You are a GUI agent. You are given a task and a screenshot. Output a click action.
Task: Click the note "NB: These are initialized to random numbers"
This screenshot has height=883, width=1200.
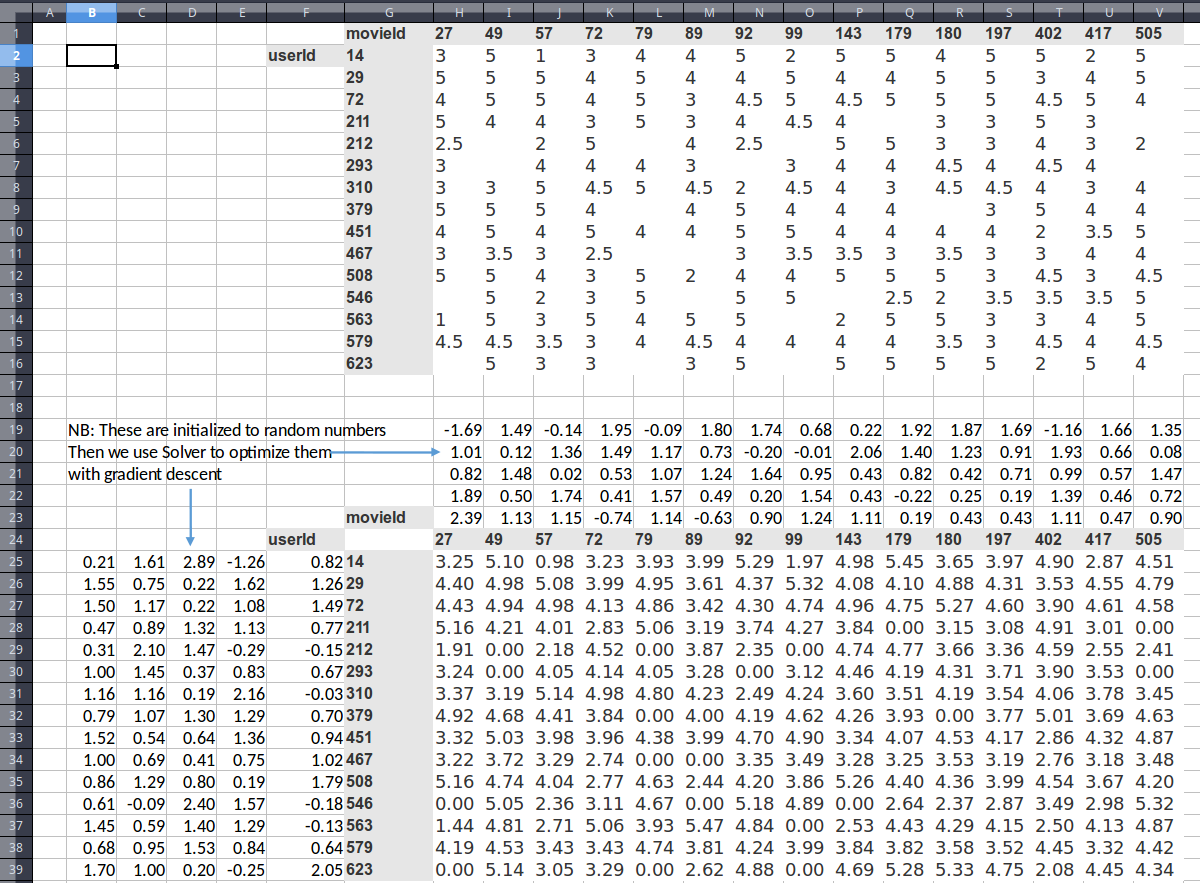pyautogui.click(x=227, y=430)
